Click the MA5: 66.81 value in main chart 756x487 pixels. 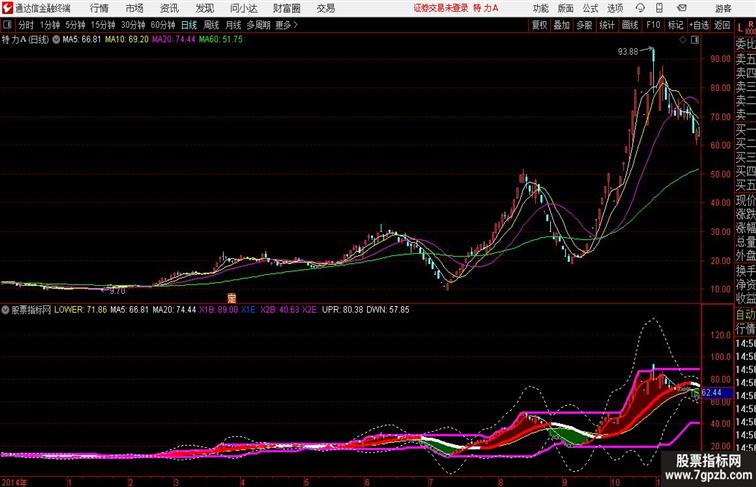[x=81, y=40]
